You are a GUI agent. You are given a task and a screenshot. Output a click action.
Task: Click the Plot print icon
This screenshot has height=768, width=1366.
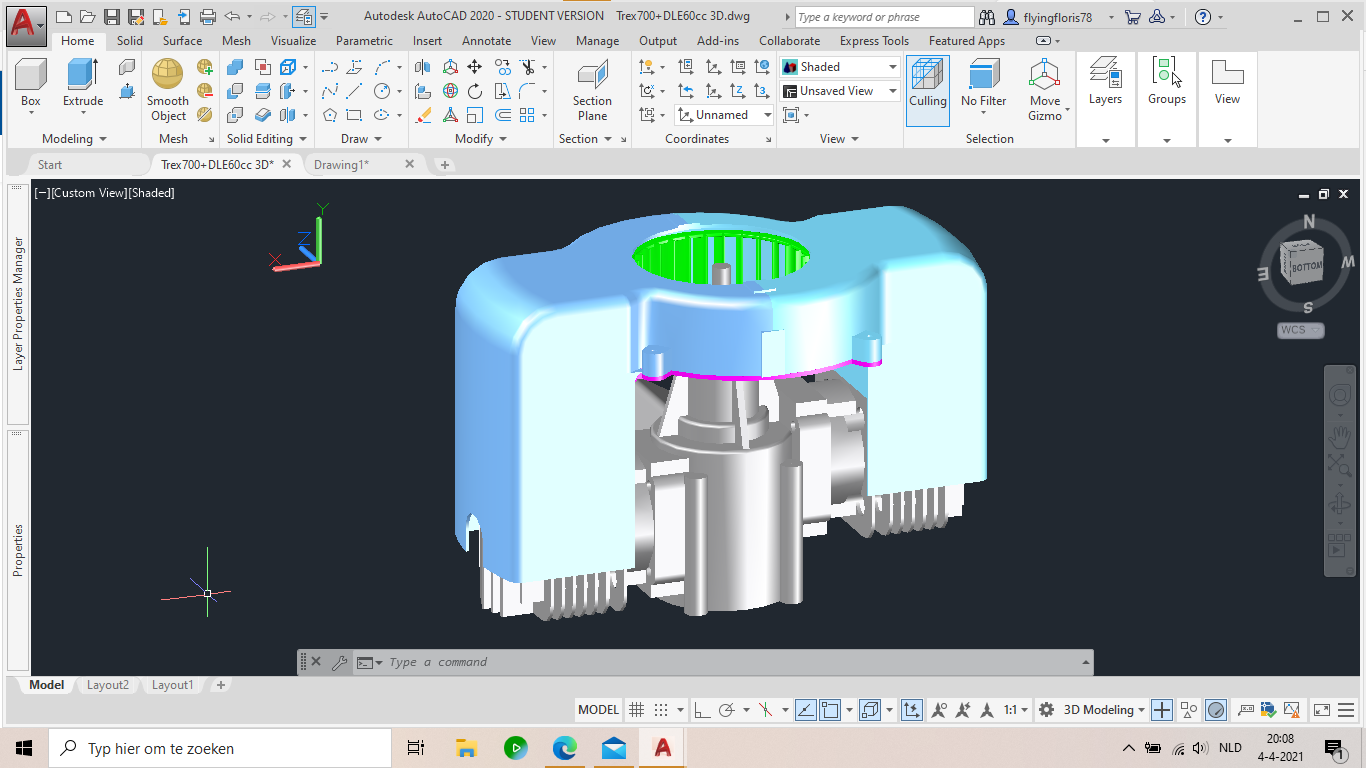point(208,16)
